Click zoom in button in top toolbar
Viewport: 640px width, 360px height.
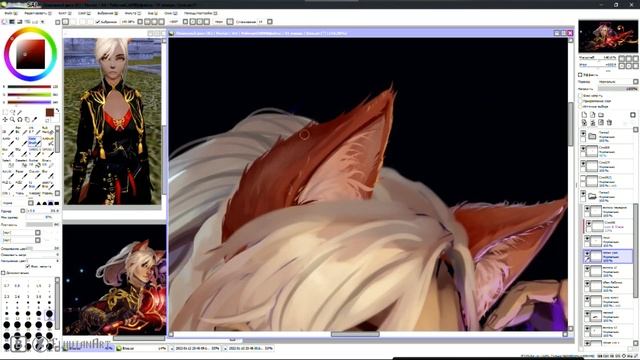(154, 22)
